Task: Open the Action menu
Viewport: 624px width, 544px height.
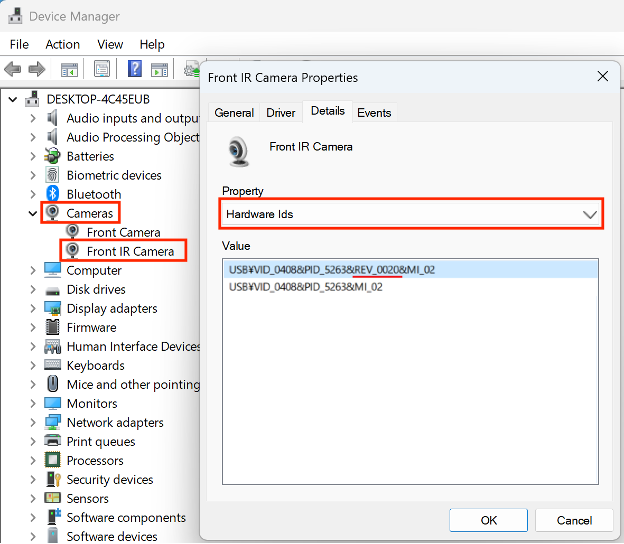Action: pos(62,44)
